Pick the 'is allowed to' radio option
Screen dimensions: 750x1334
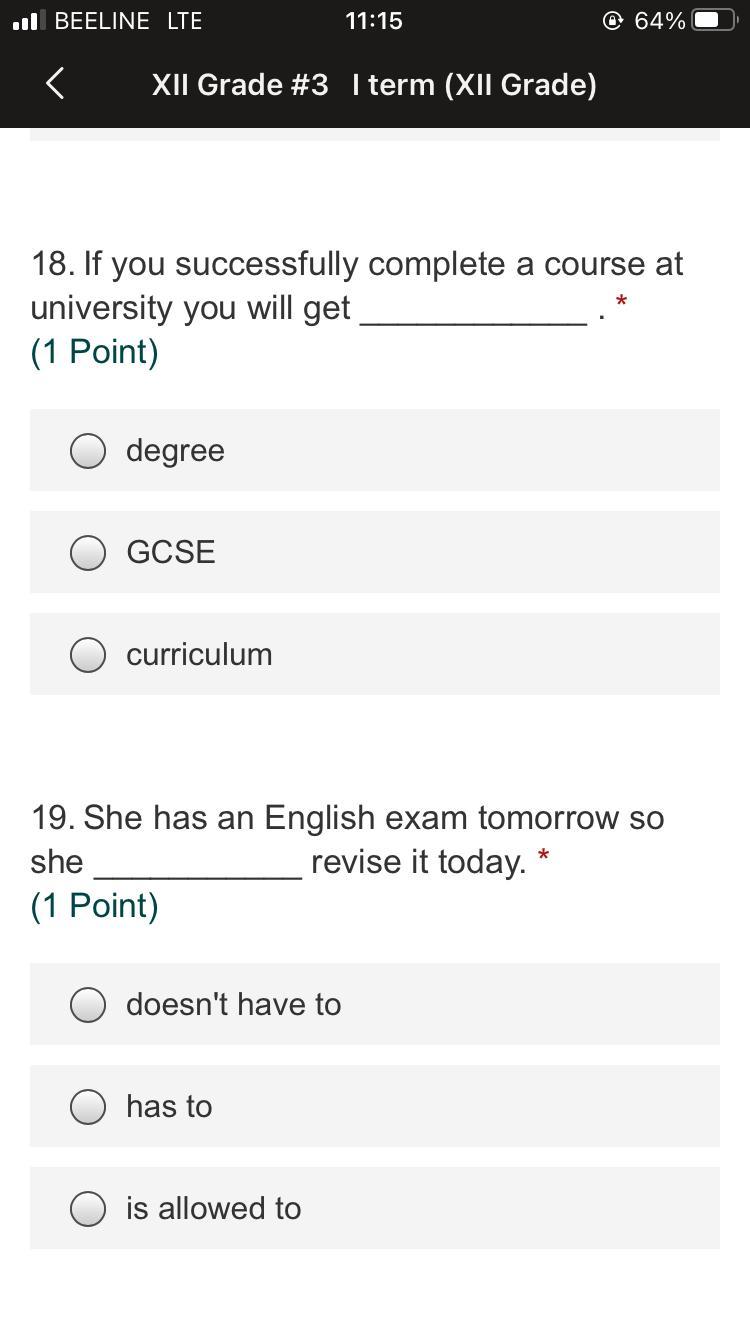(88, 1209)
